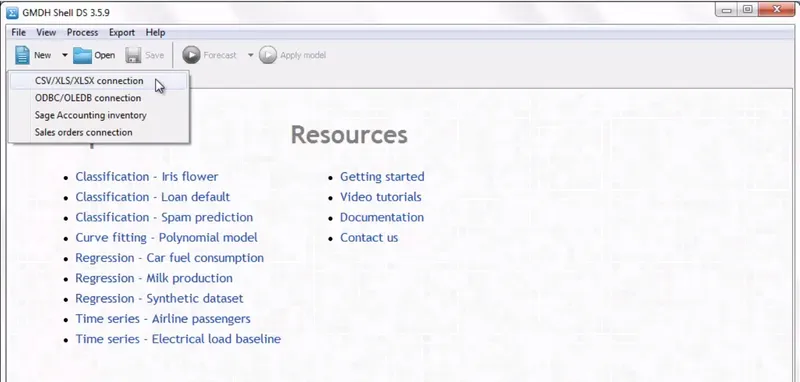
Task: Click the Forecast play icon
Action: pos(191,55)
